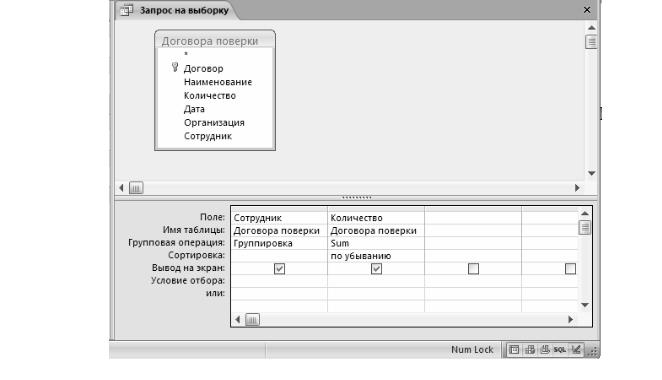Click left arrow of table pane horizontal scrollbar
The height and width of the screenshot is (380, 662).
coord(122,188)
